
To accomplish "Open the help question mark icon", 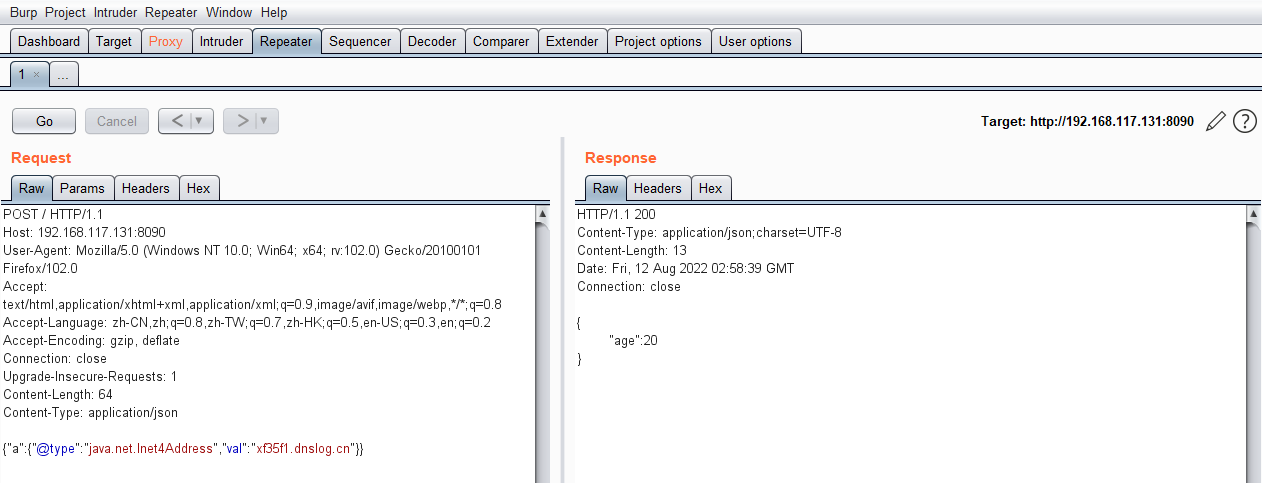I will click(x=1244, y=121).
